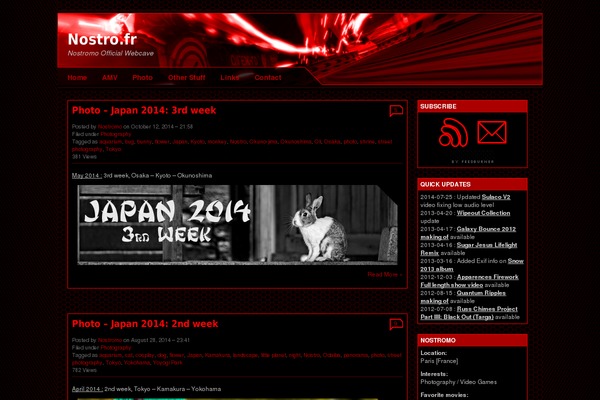Select Photo in the navigation bar
This screenshot has height=400, width=600.
[142, 77]
